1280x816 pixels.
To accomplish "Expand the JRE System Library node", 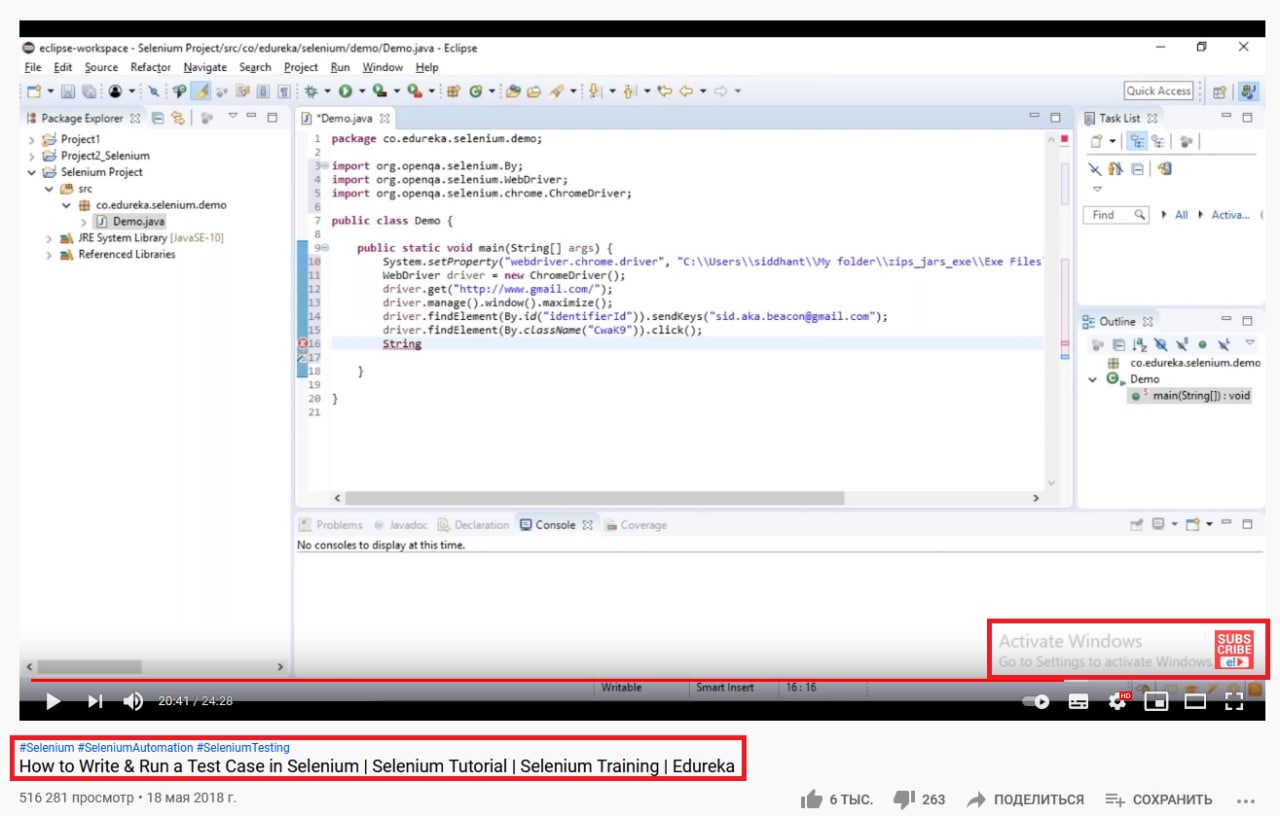I will [x=49, y=238].
